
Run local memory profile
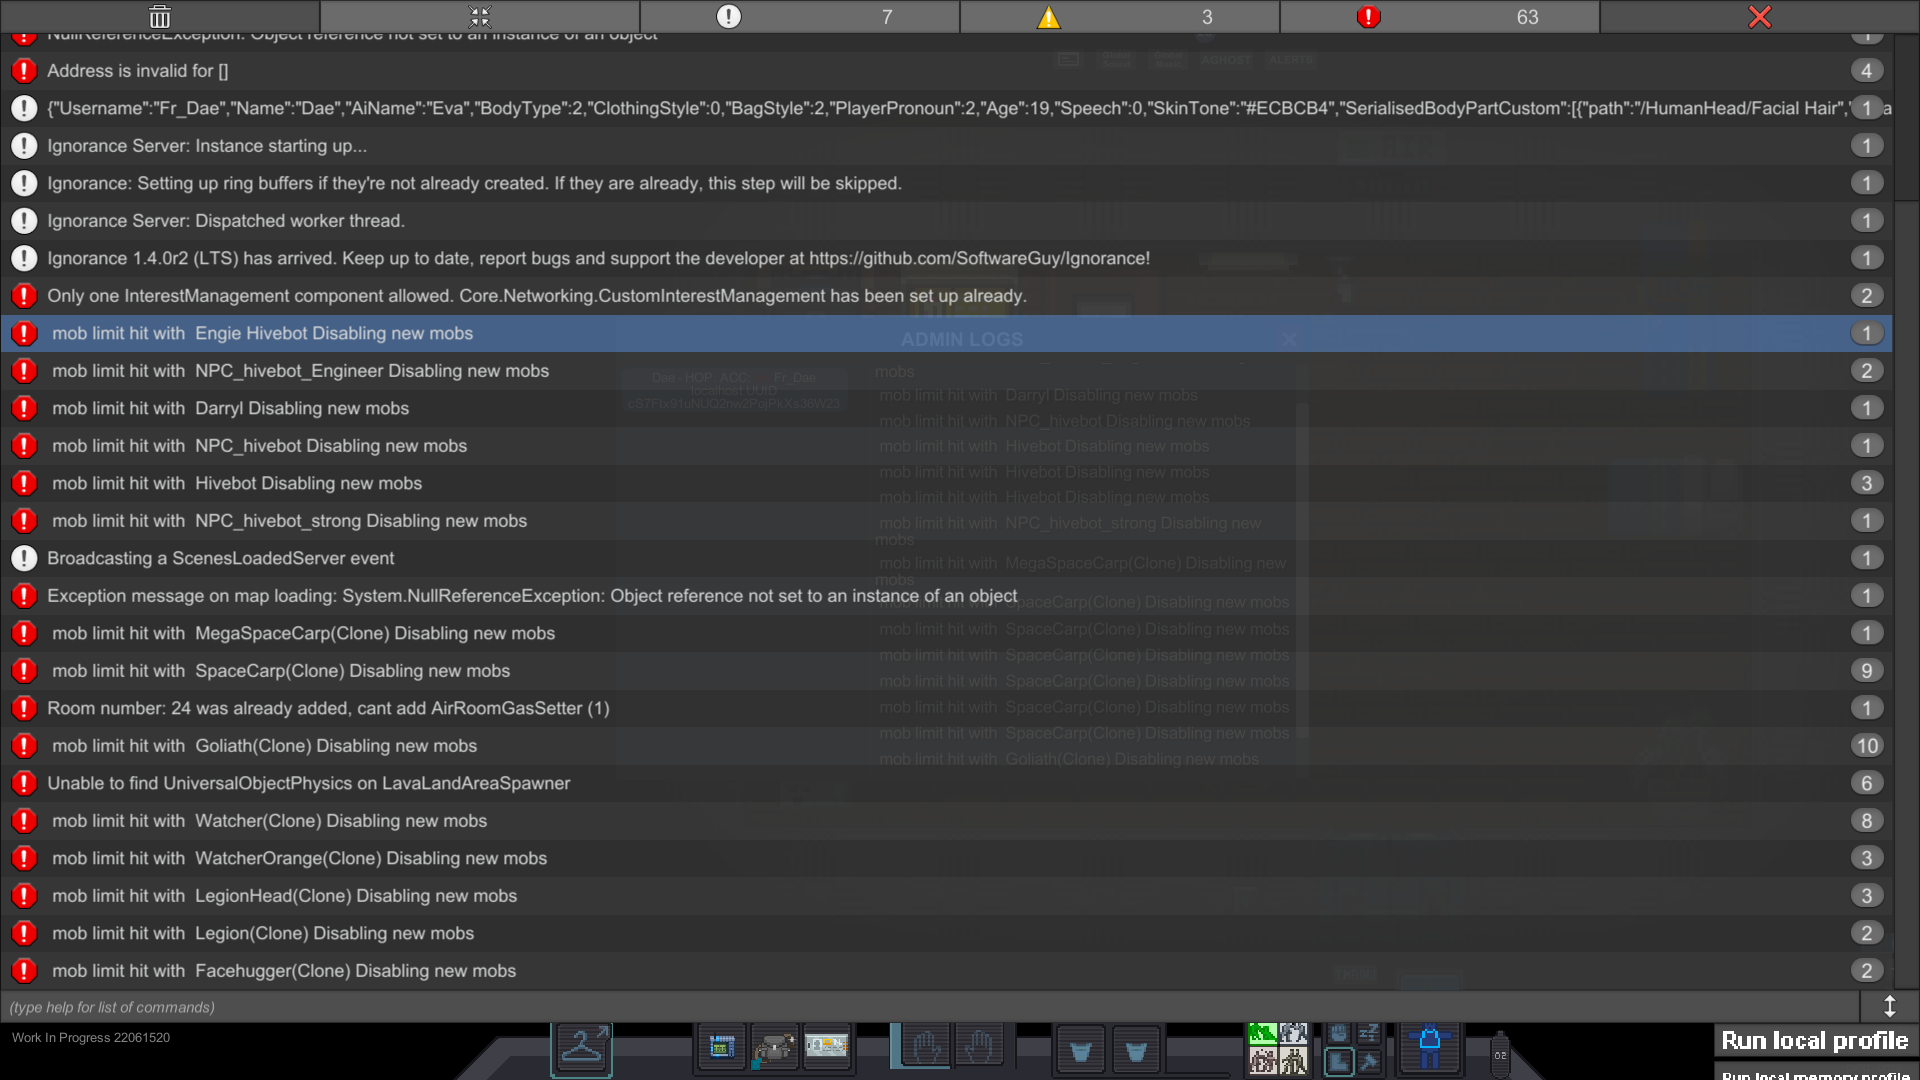1814,1073
